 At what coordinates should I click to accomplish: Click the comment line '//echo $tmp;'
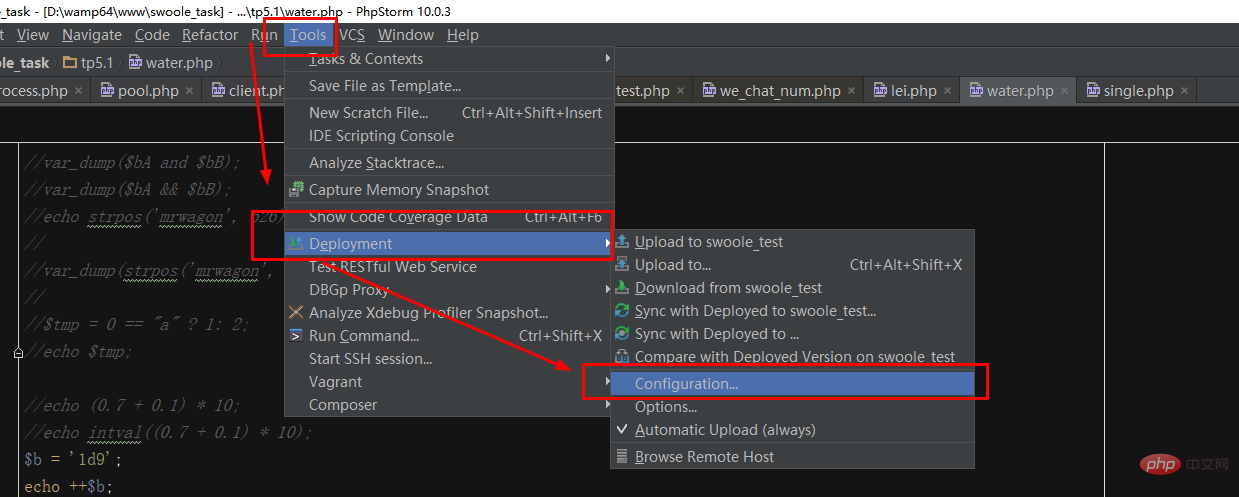(x=79, y=352)
